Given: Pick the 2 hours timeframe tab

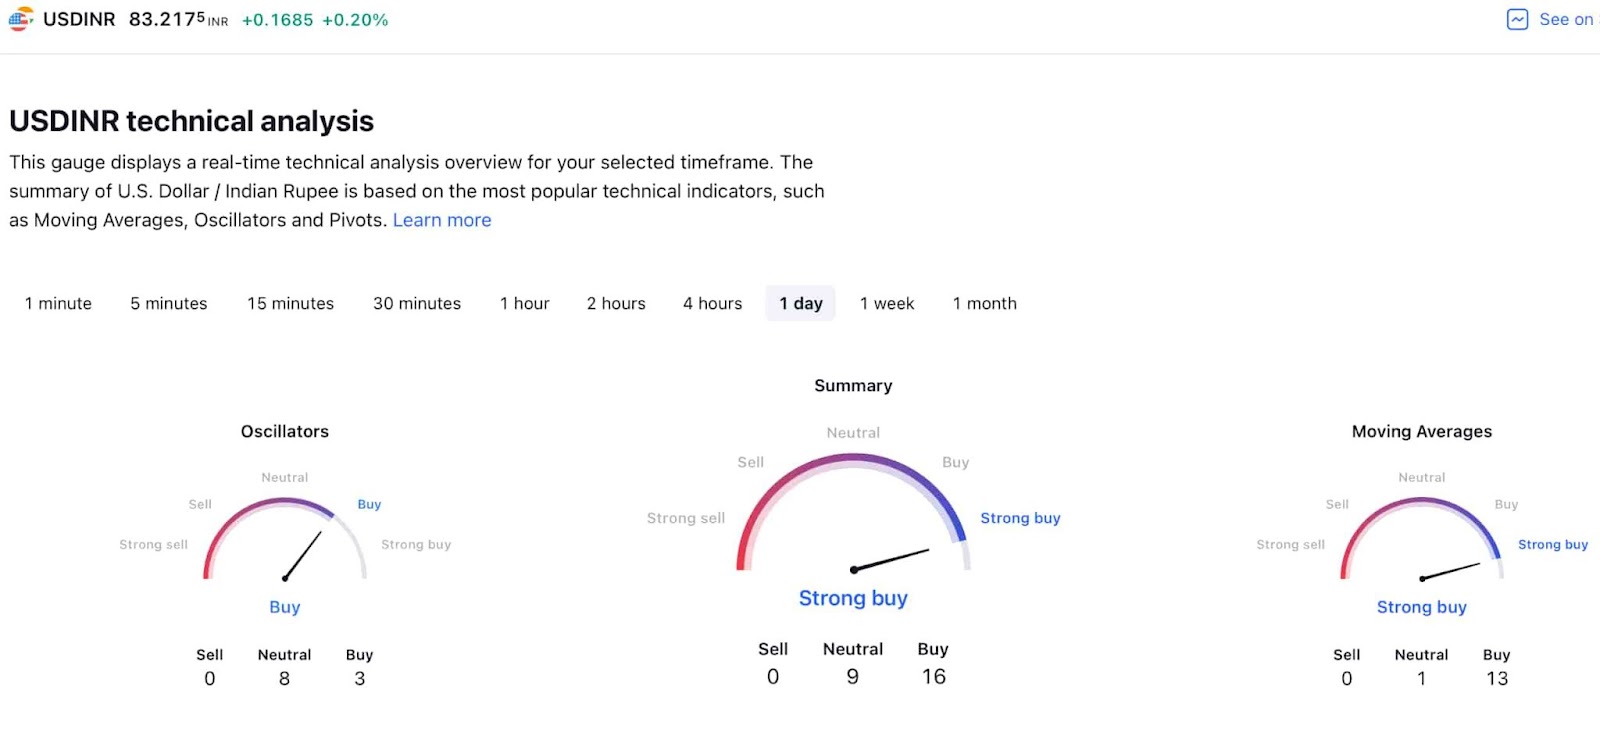Looking at the screenshot, I should click(x=616, y=303).
